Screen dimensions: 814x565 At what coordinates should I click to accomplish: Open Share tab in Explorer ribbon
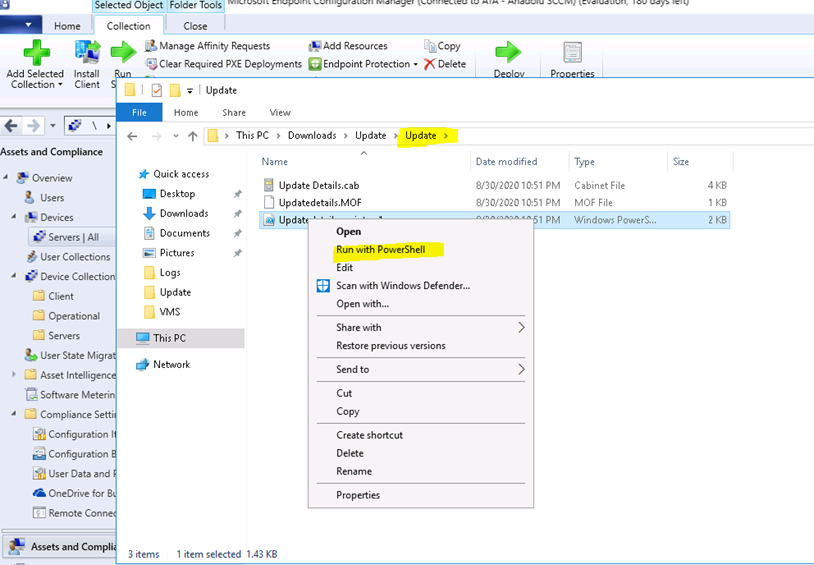(x=234, y=113)
